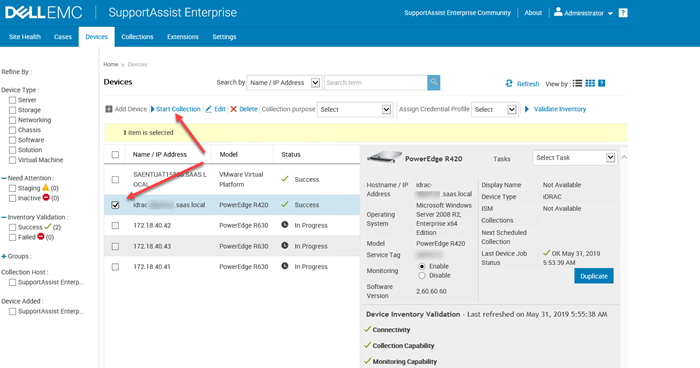Click the Administrator user icon
This screenshot has width=700, height=368.
point(558,12)
